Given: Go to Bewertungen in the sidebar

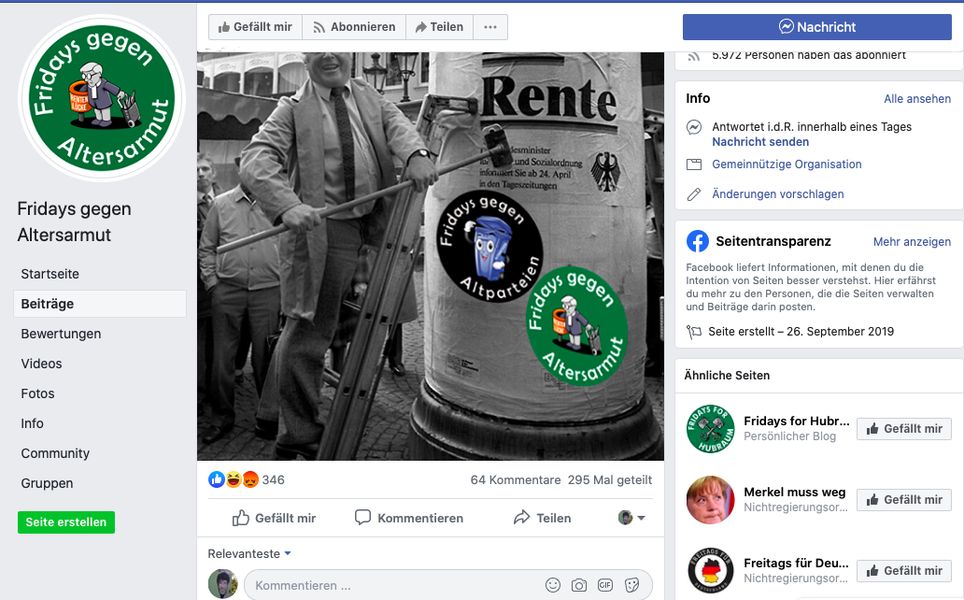Looking at the screenshot, I should tap(61, 334).
